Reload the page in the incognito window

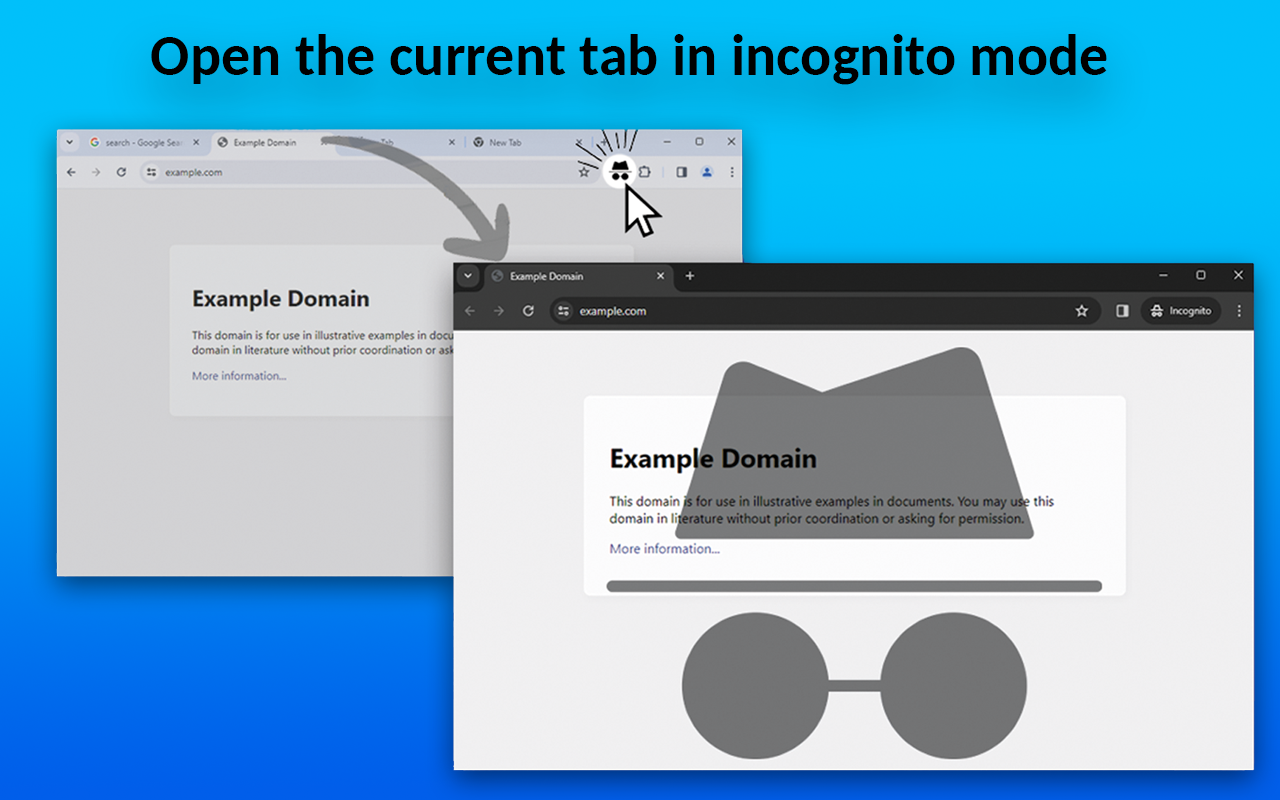(x=528, y=311)
